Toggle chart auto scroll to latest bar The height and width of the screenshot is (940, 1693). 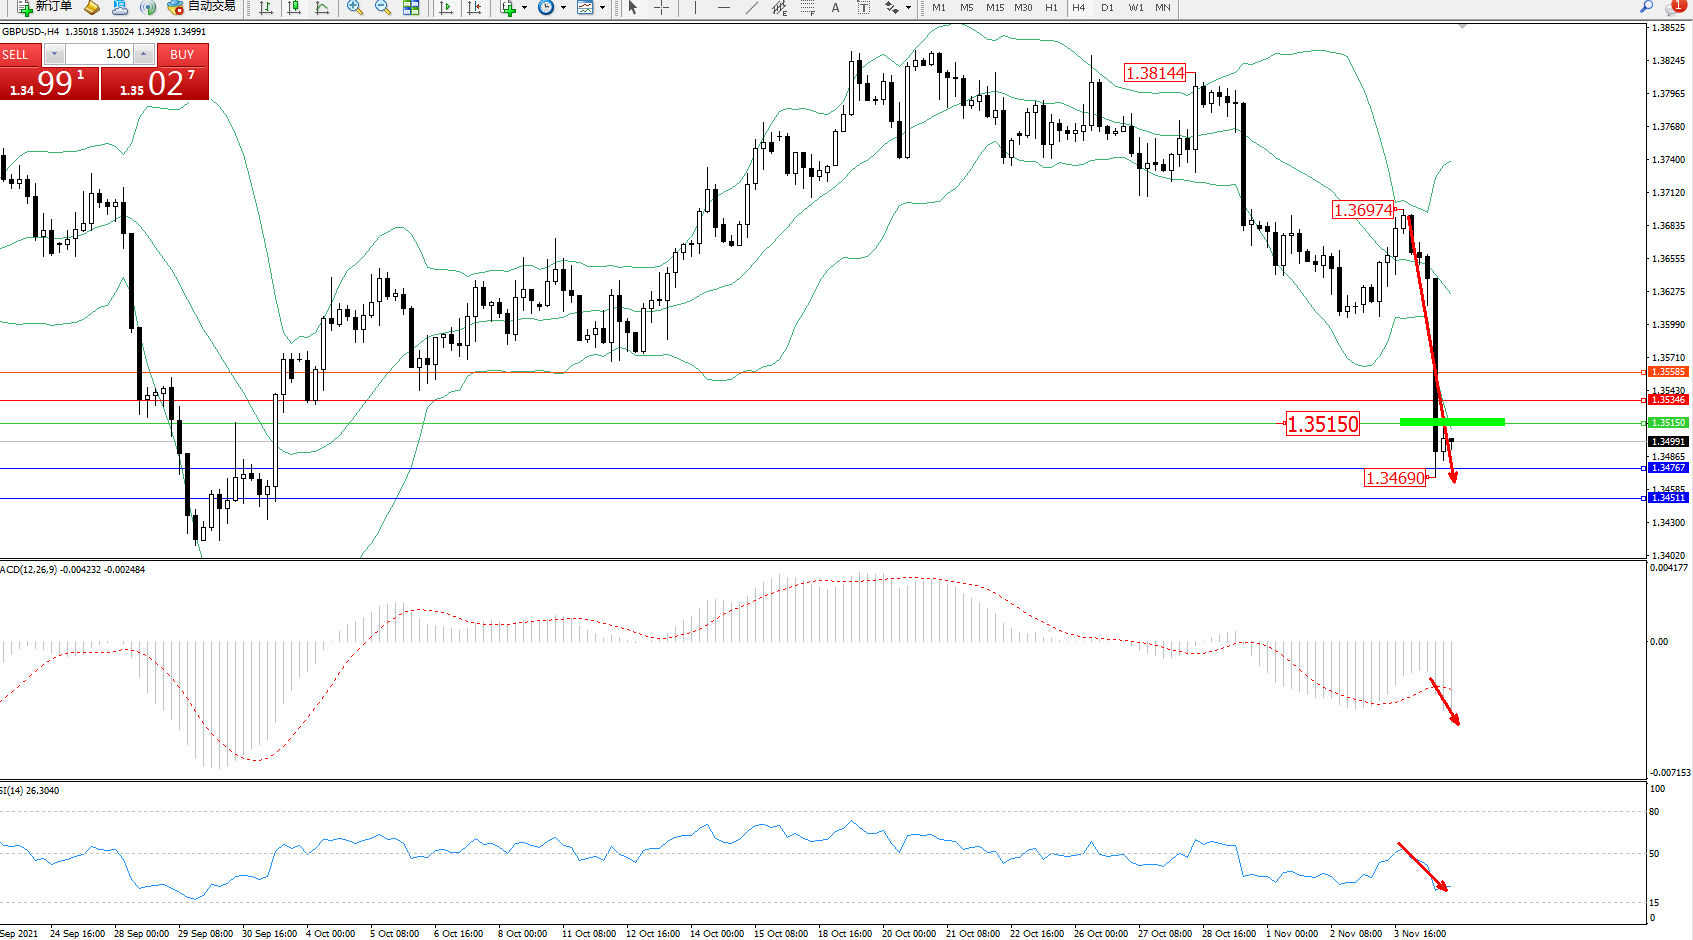[x=446, y=7]
